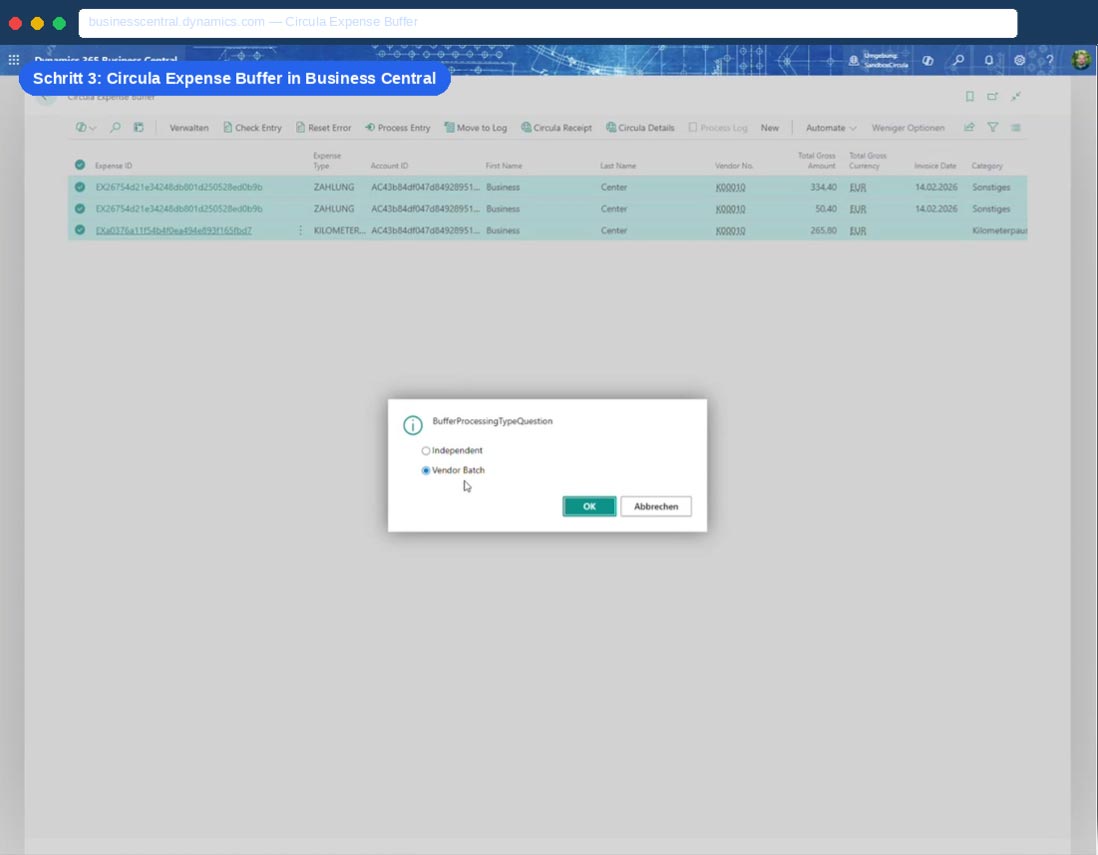Click the New menu item
The height and width of the screenshot is (855, 1098).
coord(770,127)
